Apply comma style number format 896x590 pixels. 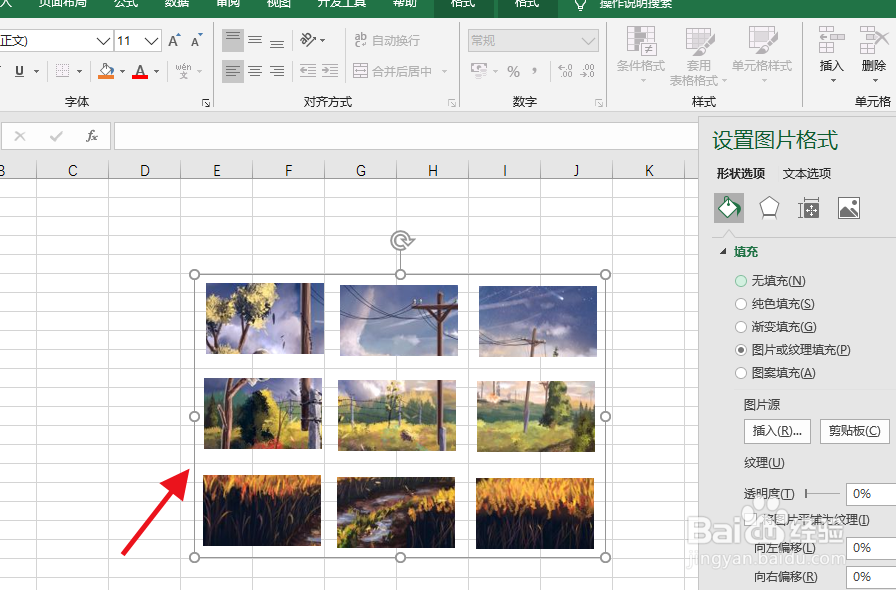[x=534, y=71]
